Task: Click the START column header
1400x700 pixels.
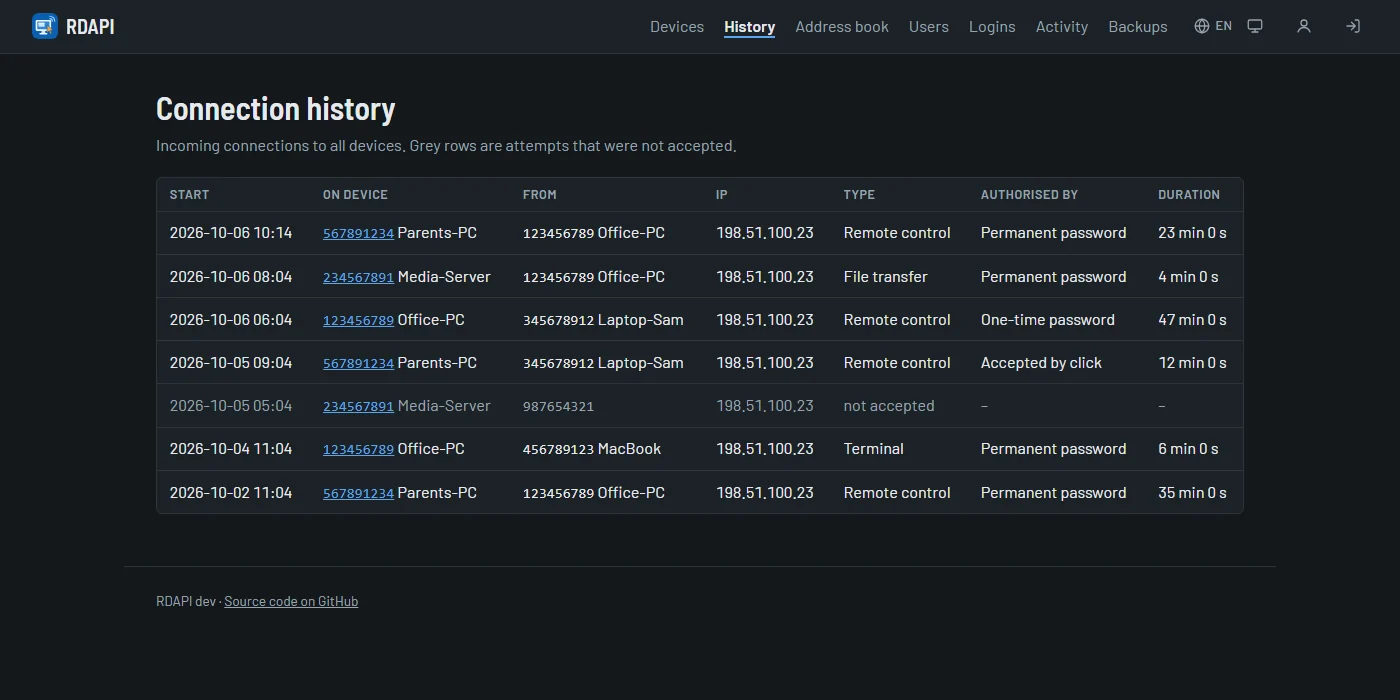Action: [189, 195]
